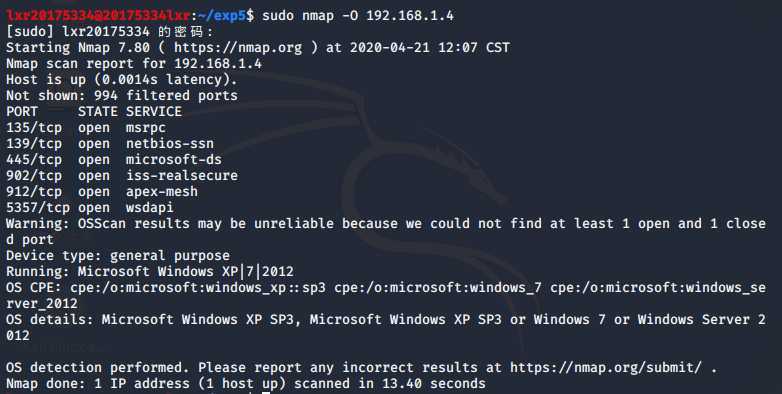The height and width of the screenshot is (394, 782).
Task: Click the 'Device type: general purpose' line
Action: (118, 256)
